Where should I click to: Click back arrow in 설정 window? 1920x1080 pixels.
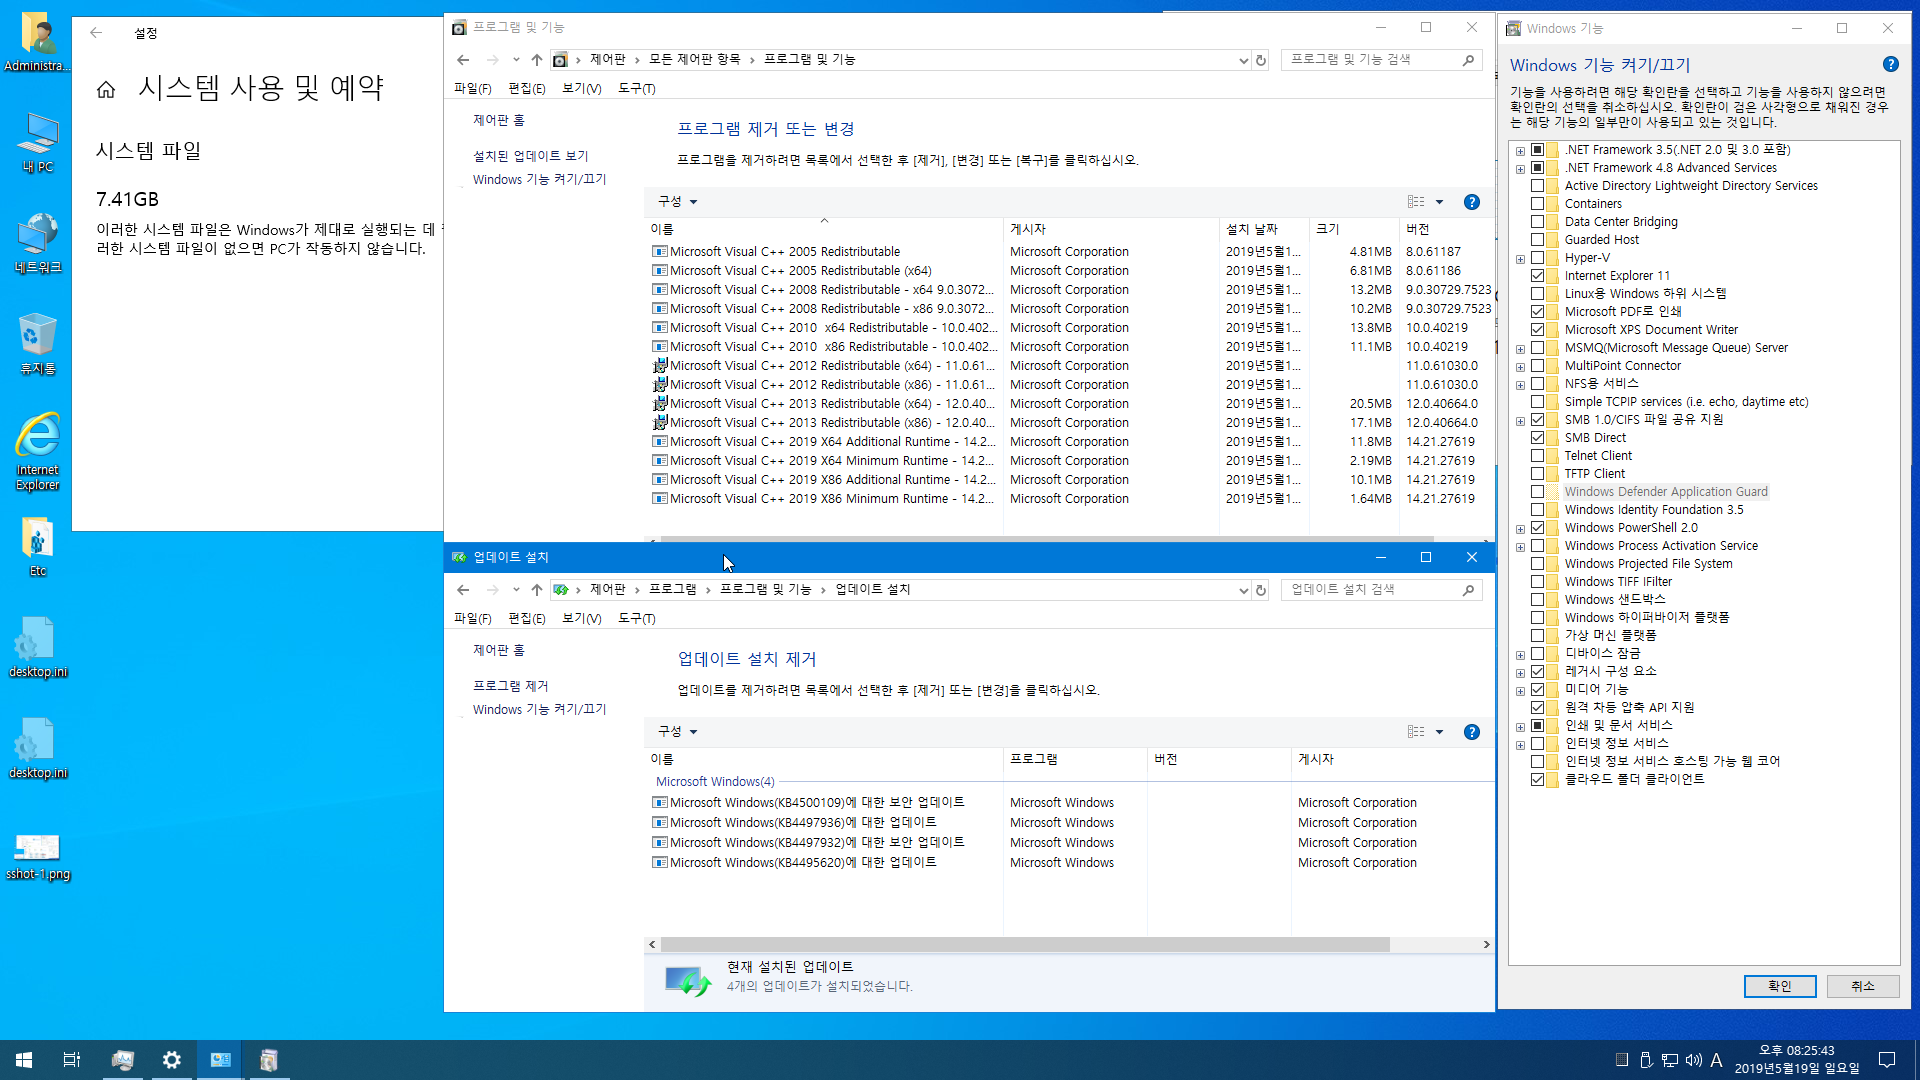pyautogui.click(x=96, y=33)
